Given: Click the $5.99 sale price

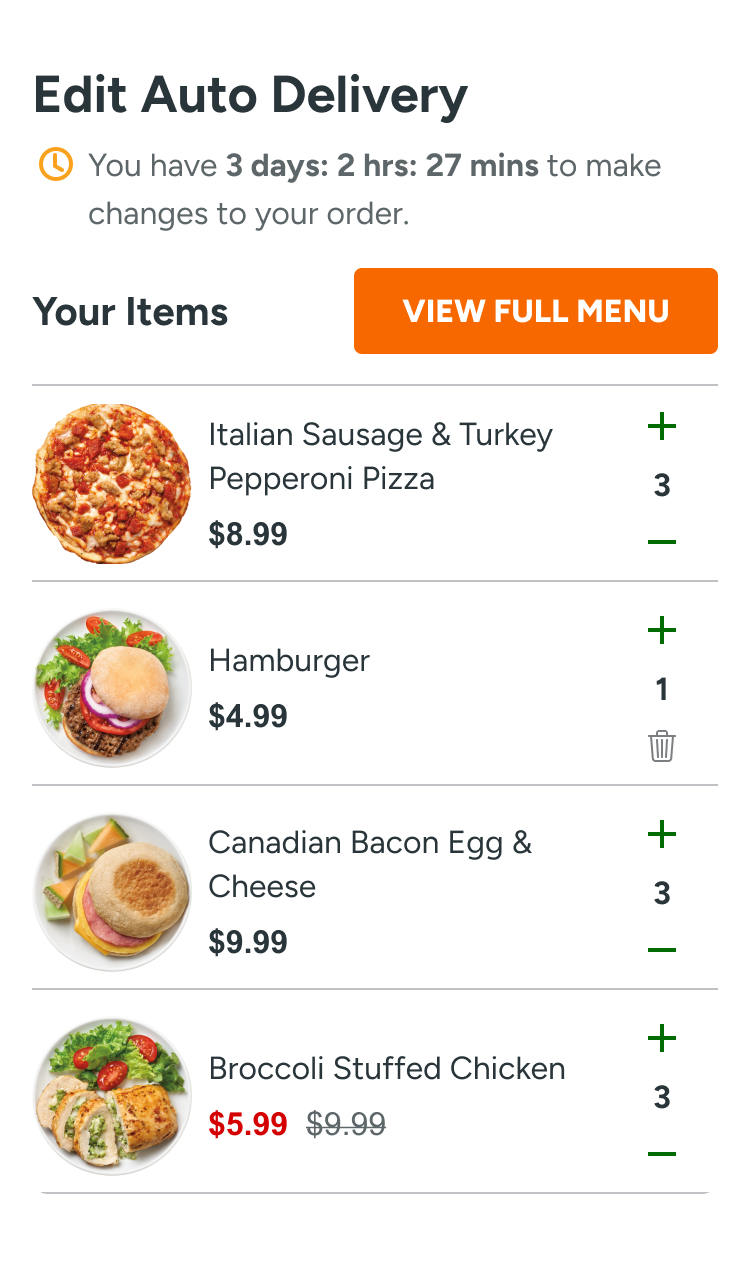Looking at the screenshot, I should (248, 1125).
